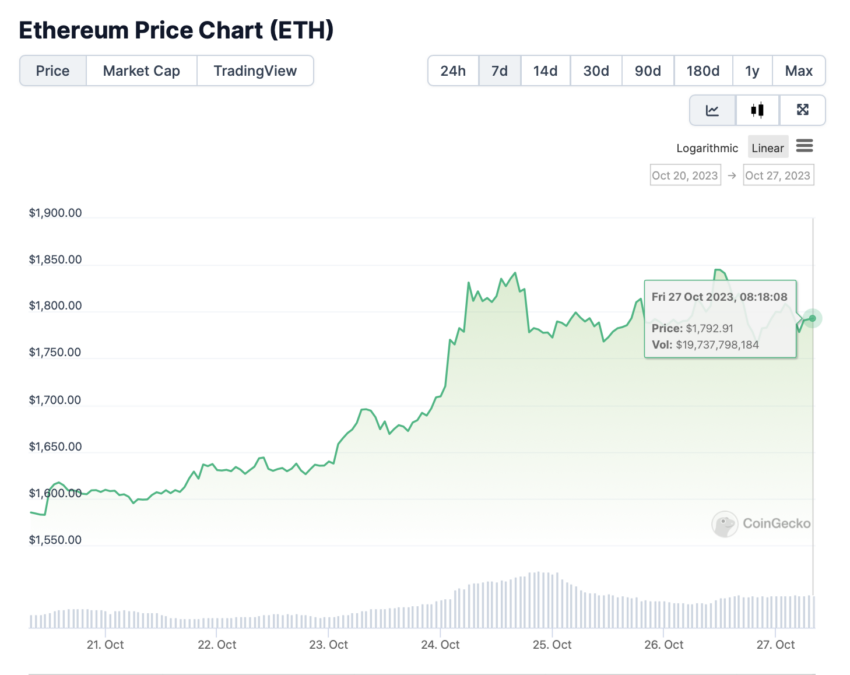Click the Max range button
850x675 pixels.
799,70
